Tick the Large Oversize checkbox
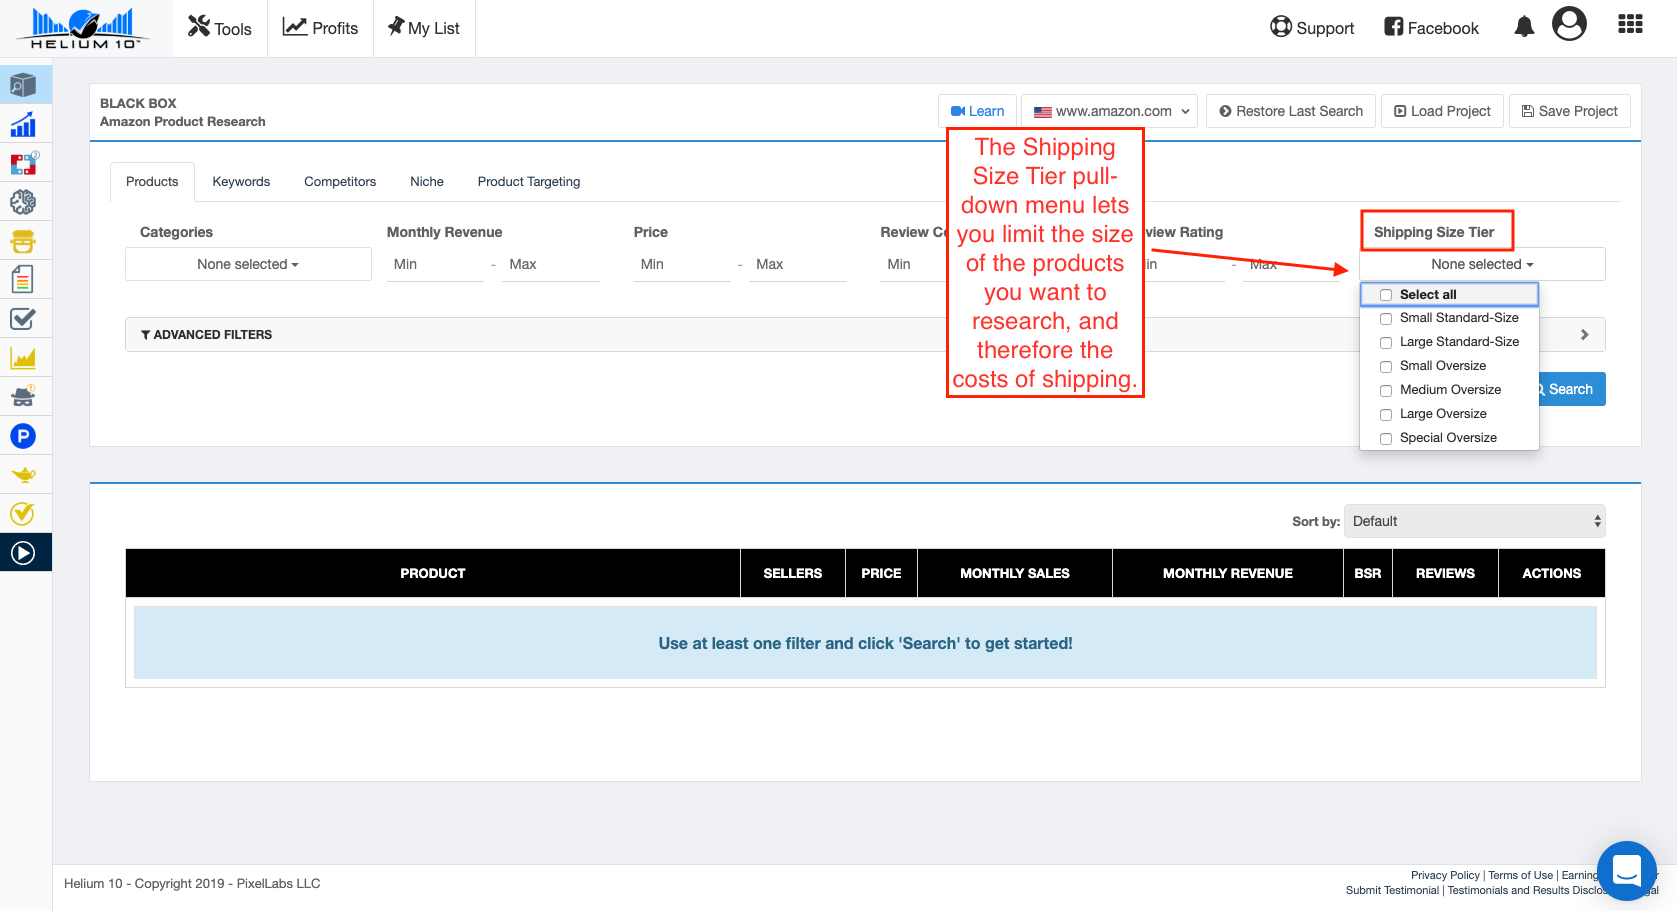 tap(1386, 415)
